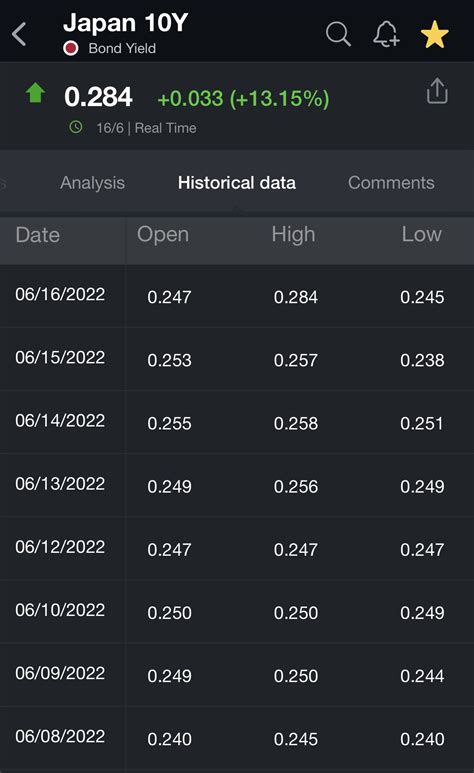This screenshot has height=773, width=474.
Task: Tap the Date column header
Action: coord(37,235)
